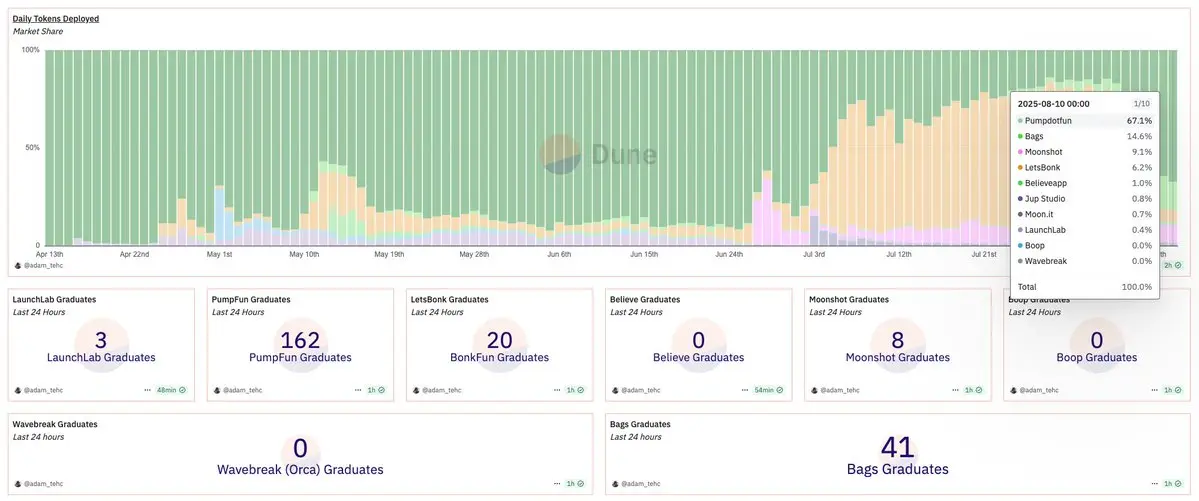The height and width of the screenshot is (501, 1199).
Task: Click the LetsBonk orange color dot in tooltip
Action: point(1020,168)
